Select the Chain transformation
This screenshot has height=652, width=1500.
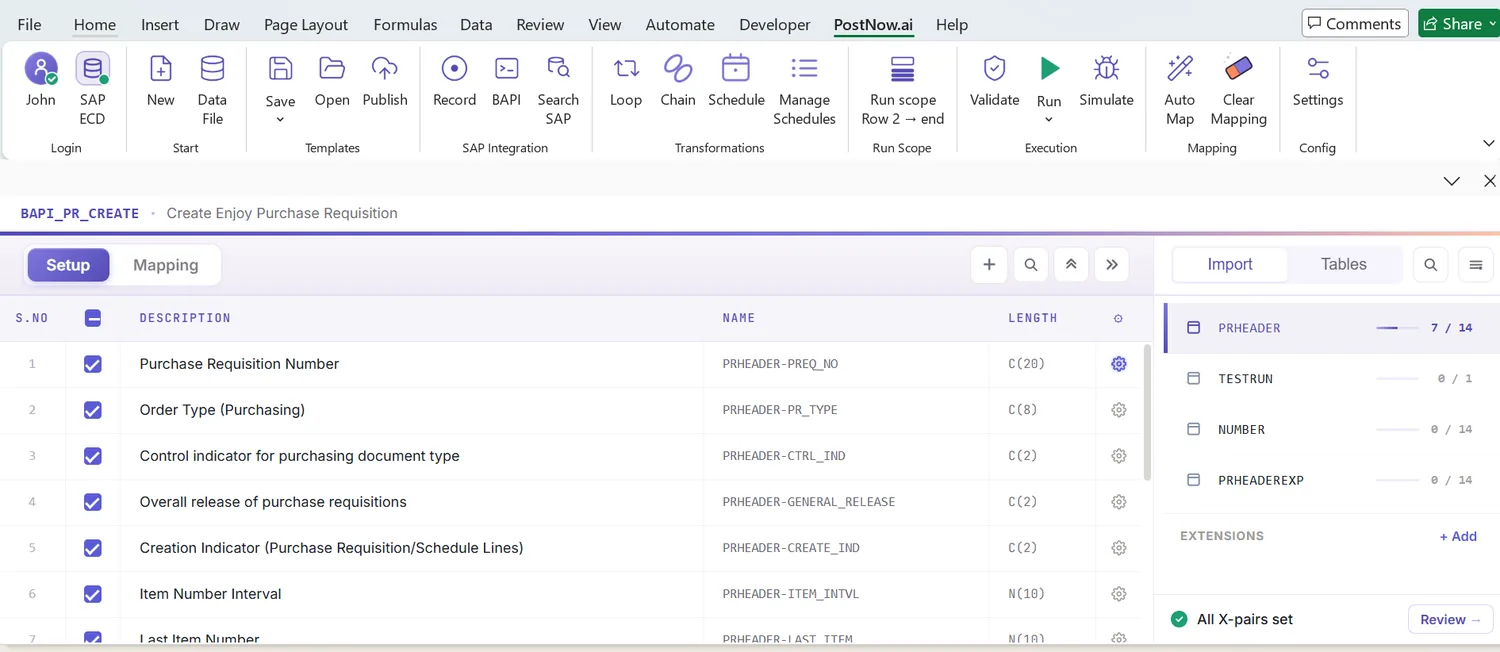tap(678, 69)
